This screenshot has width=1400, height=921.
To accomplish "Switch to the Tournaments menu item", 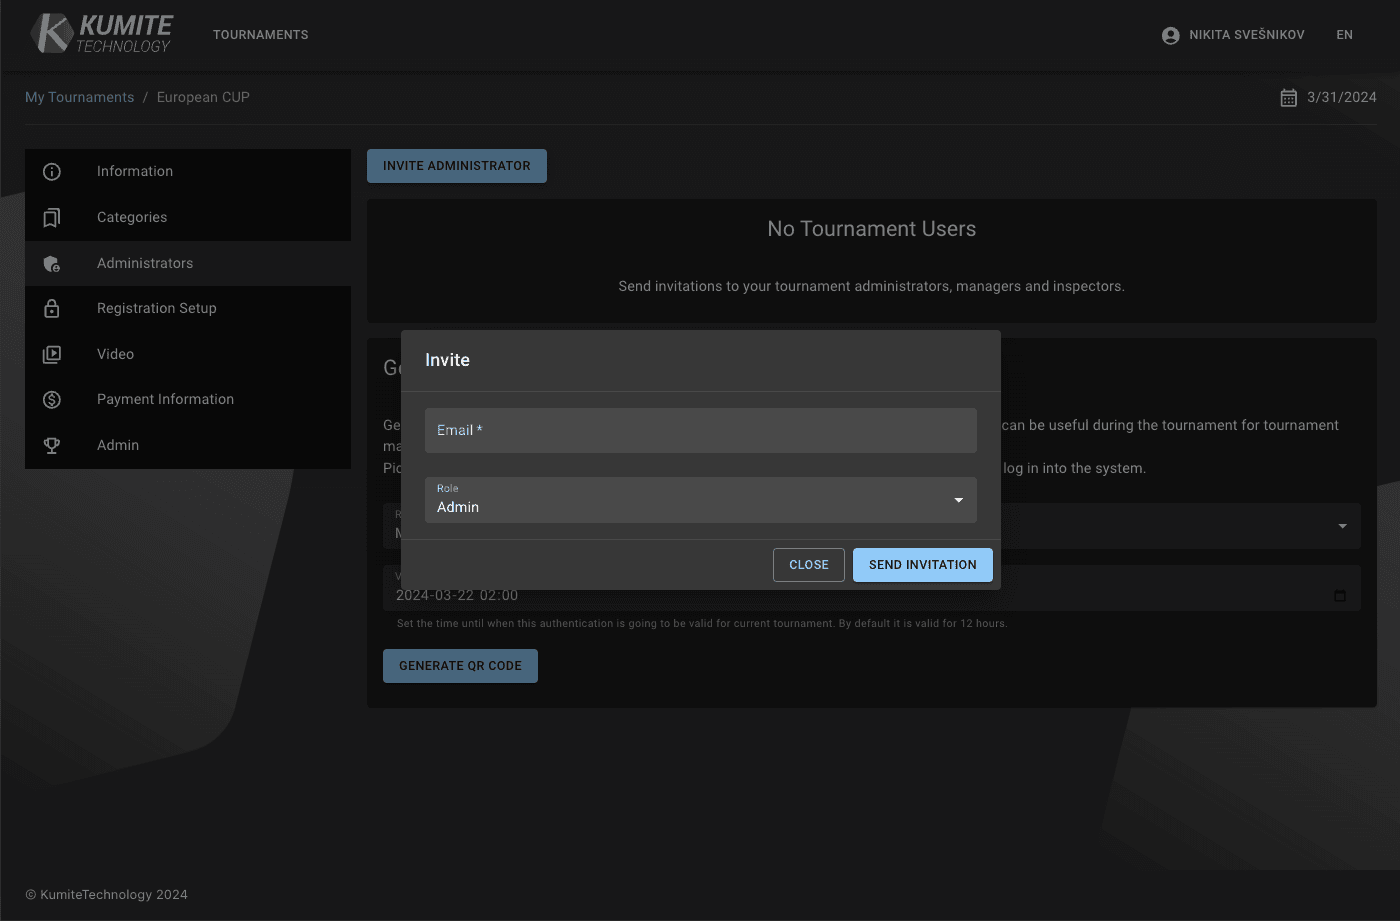I will (260, 34).
